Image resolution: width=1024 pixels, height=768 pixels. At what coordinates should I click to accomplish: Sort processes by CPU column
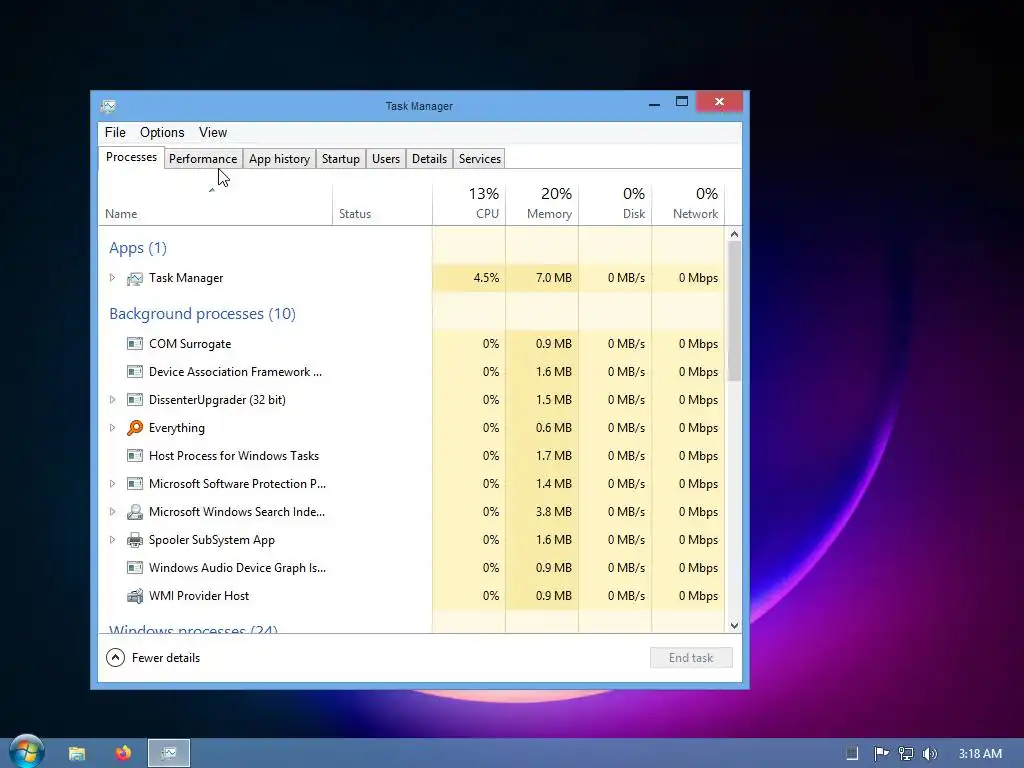(x=469, y=204)
